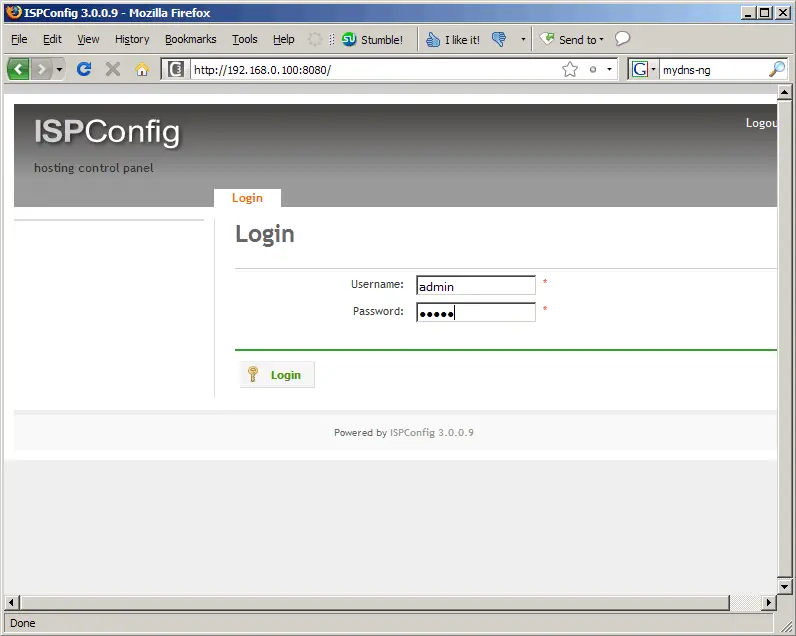Viewport: 796px width, 636px height.
Task: Click the horizontal scrollbar right arrow
Action: pyautogui.click(x=769, y=602)
